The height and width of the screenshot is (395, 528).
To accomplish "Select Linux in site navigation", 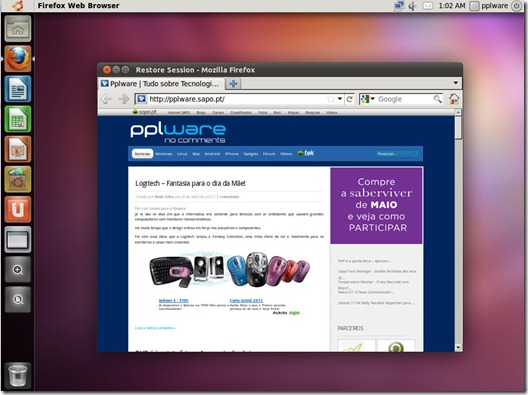I will pos(182,154).
